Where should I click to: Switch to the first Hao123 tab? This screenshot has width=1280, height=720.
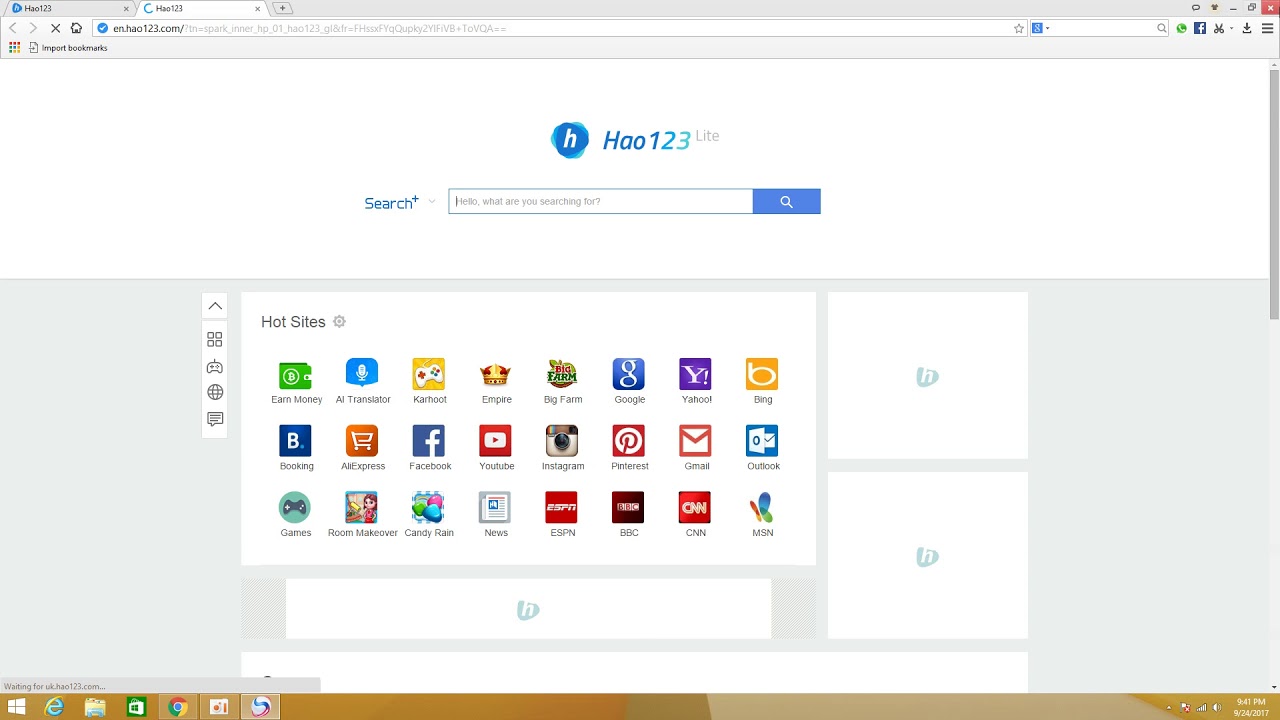tap(70, 8)
